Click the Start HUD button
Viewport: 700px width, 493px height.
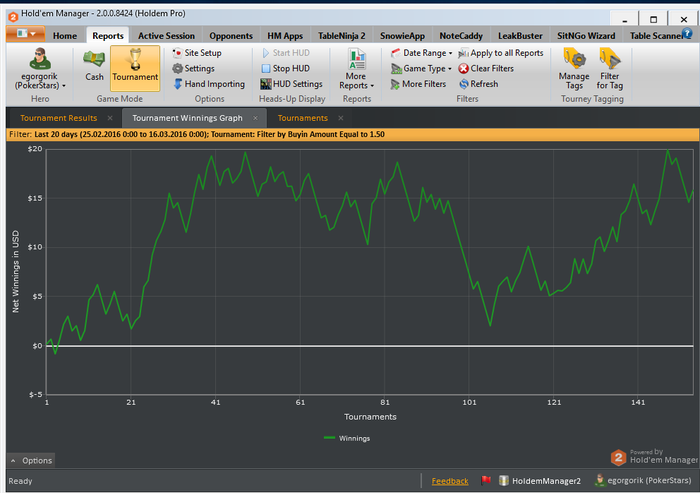click(x=286, y=53)
